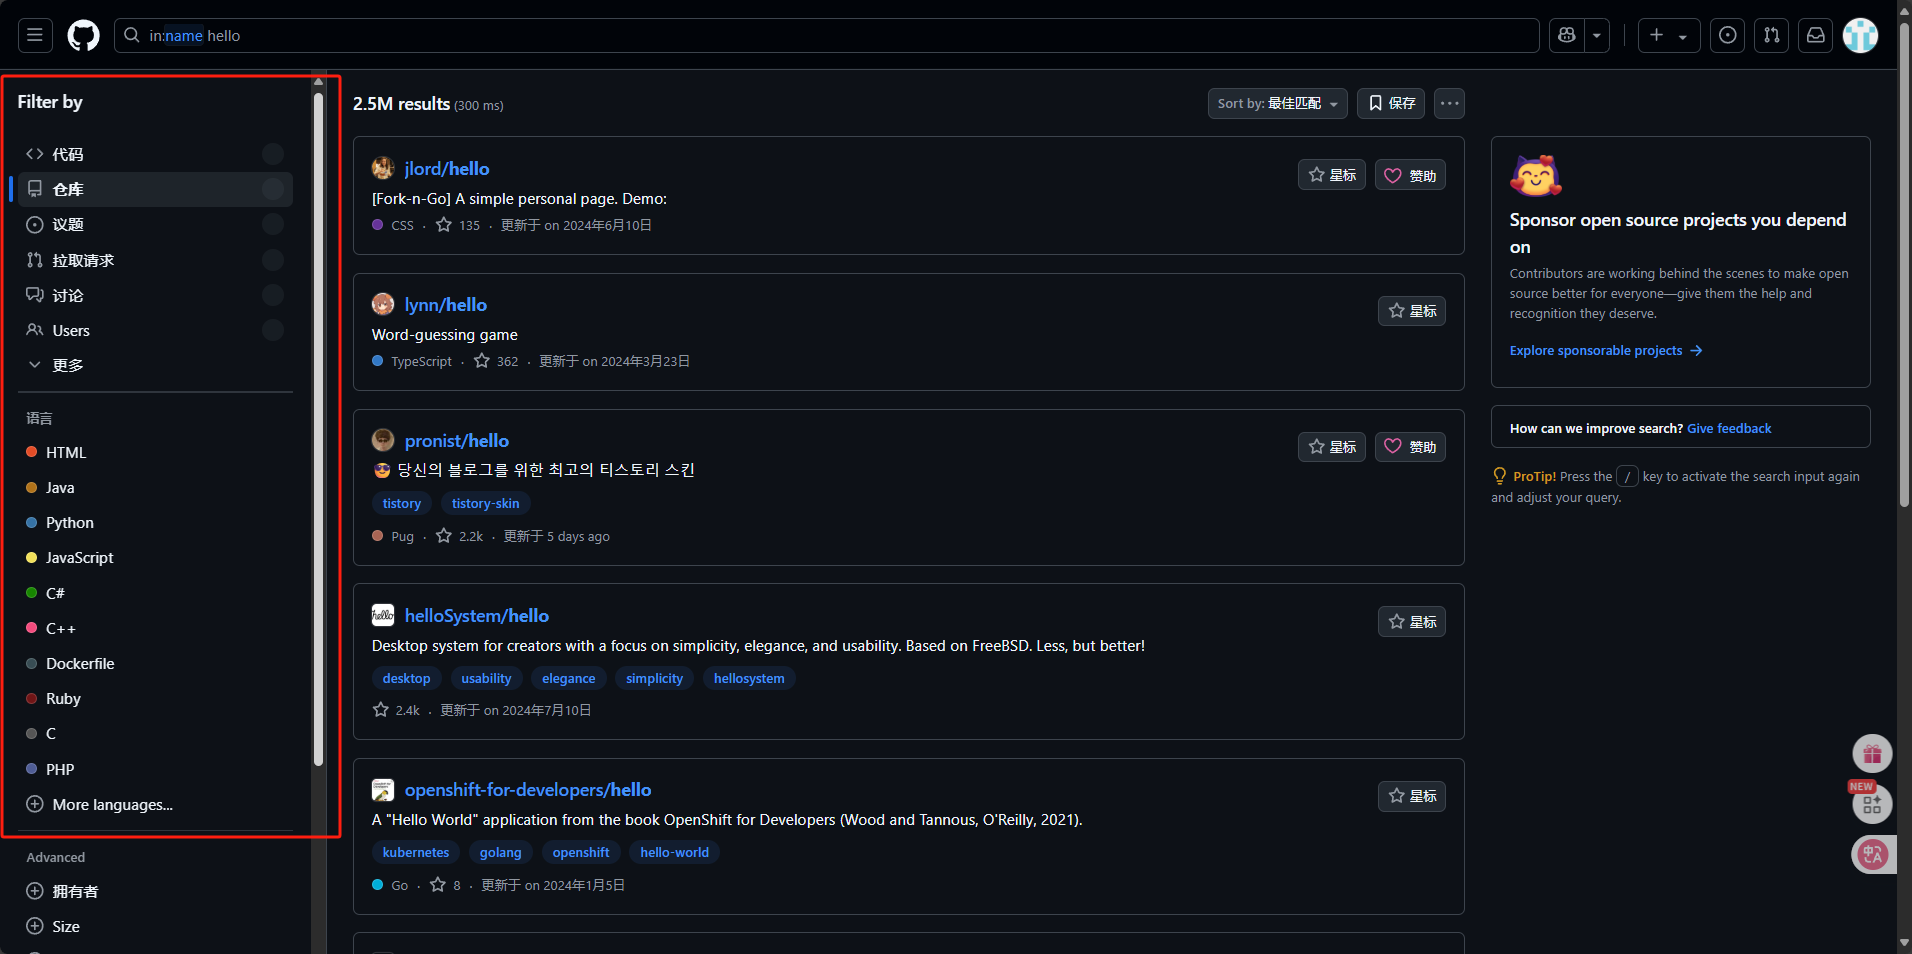Select the 议题 filter
This screenshot has width=1912, height=954.
(155, 224)
